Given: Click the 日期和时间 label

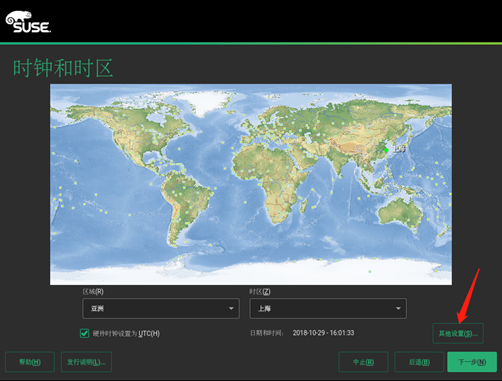Looking at the screenshot, I should pyautogui.click(x=267, y=333).
